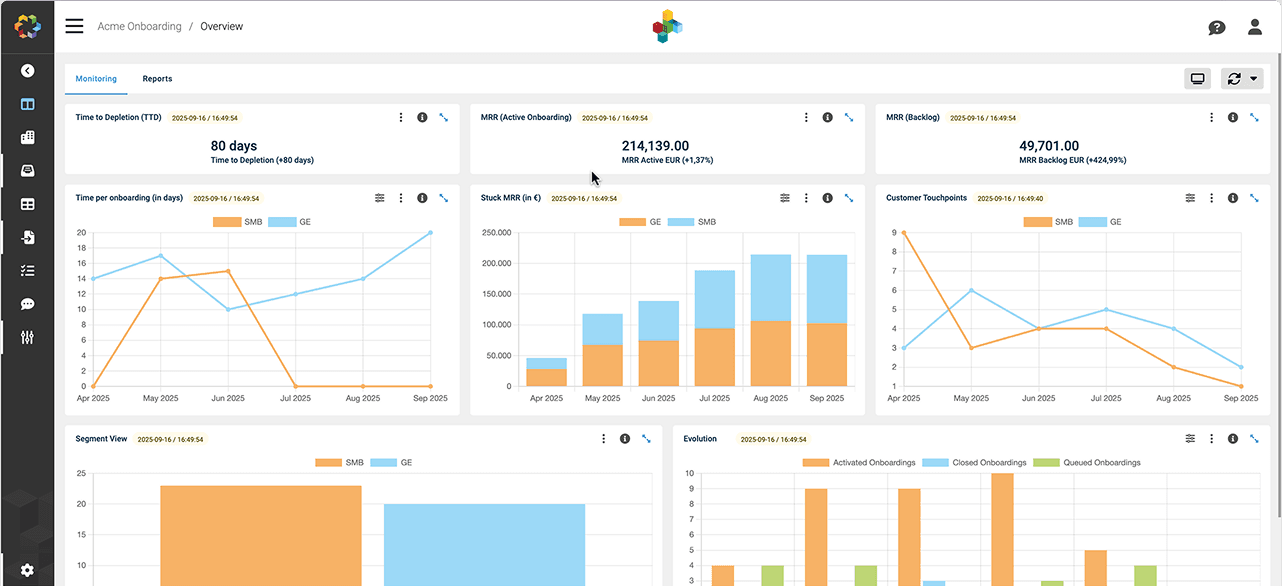
Task: Click the presentation mode monitor button
Action: (x=1197, y=79)
